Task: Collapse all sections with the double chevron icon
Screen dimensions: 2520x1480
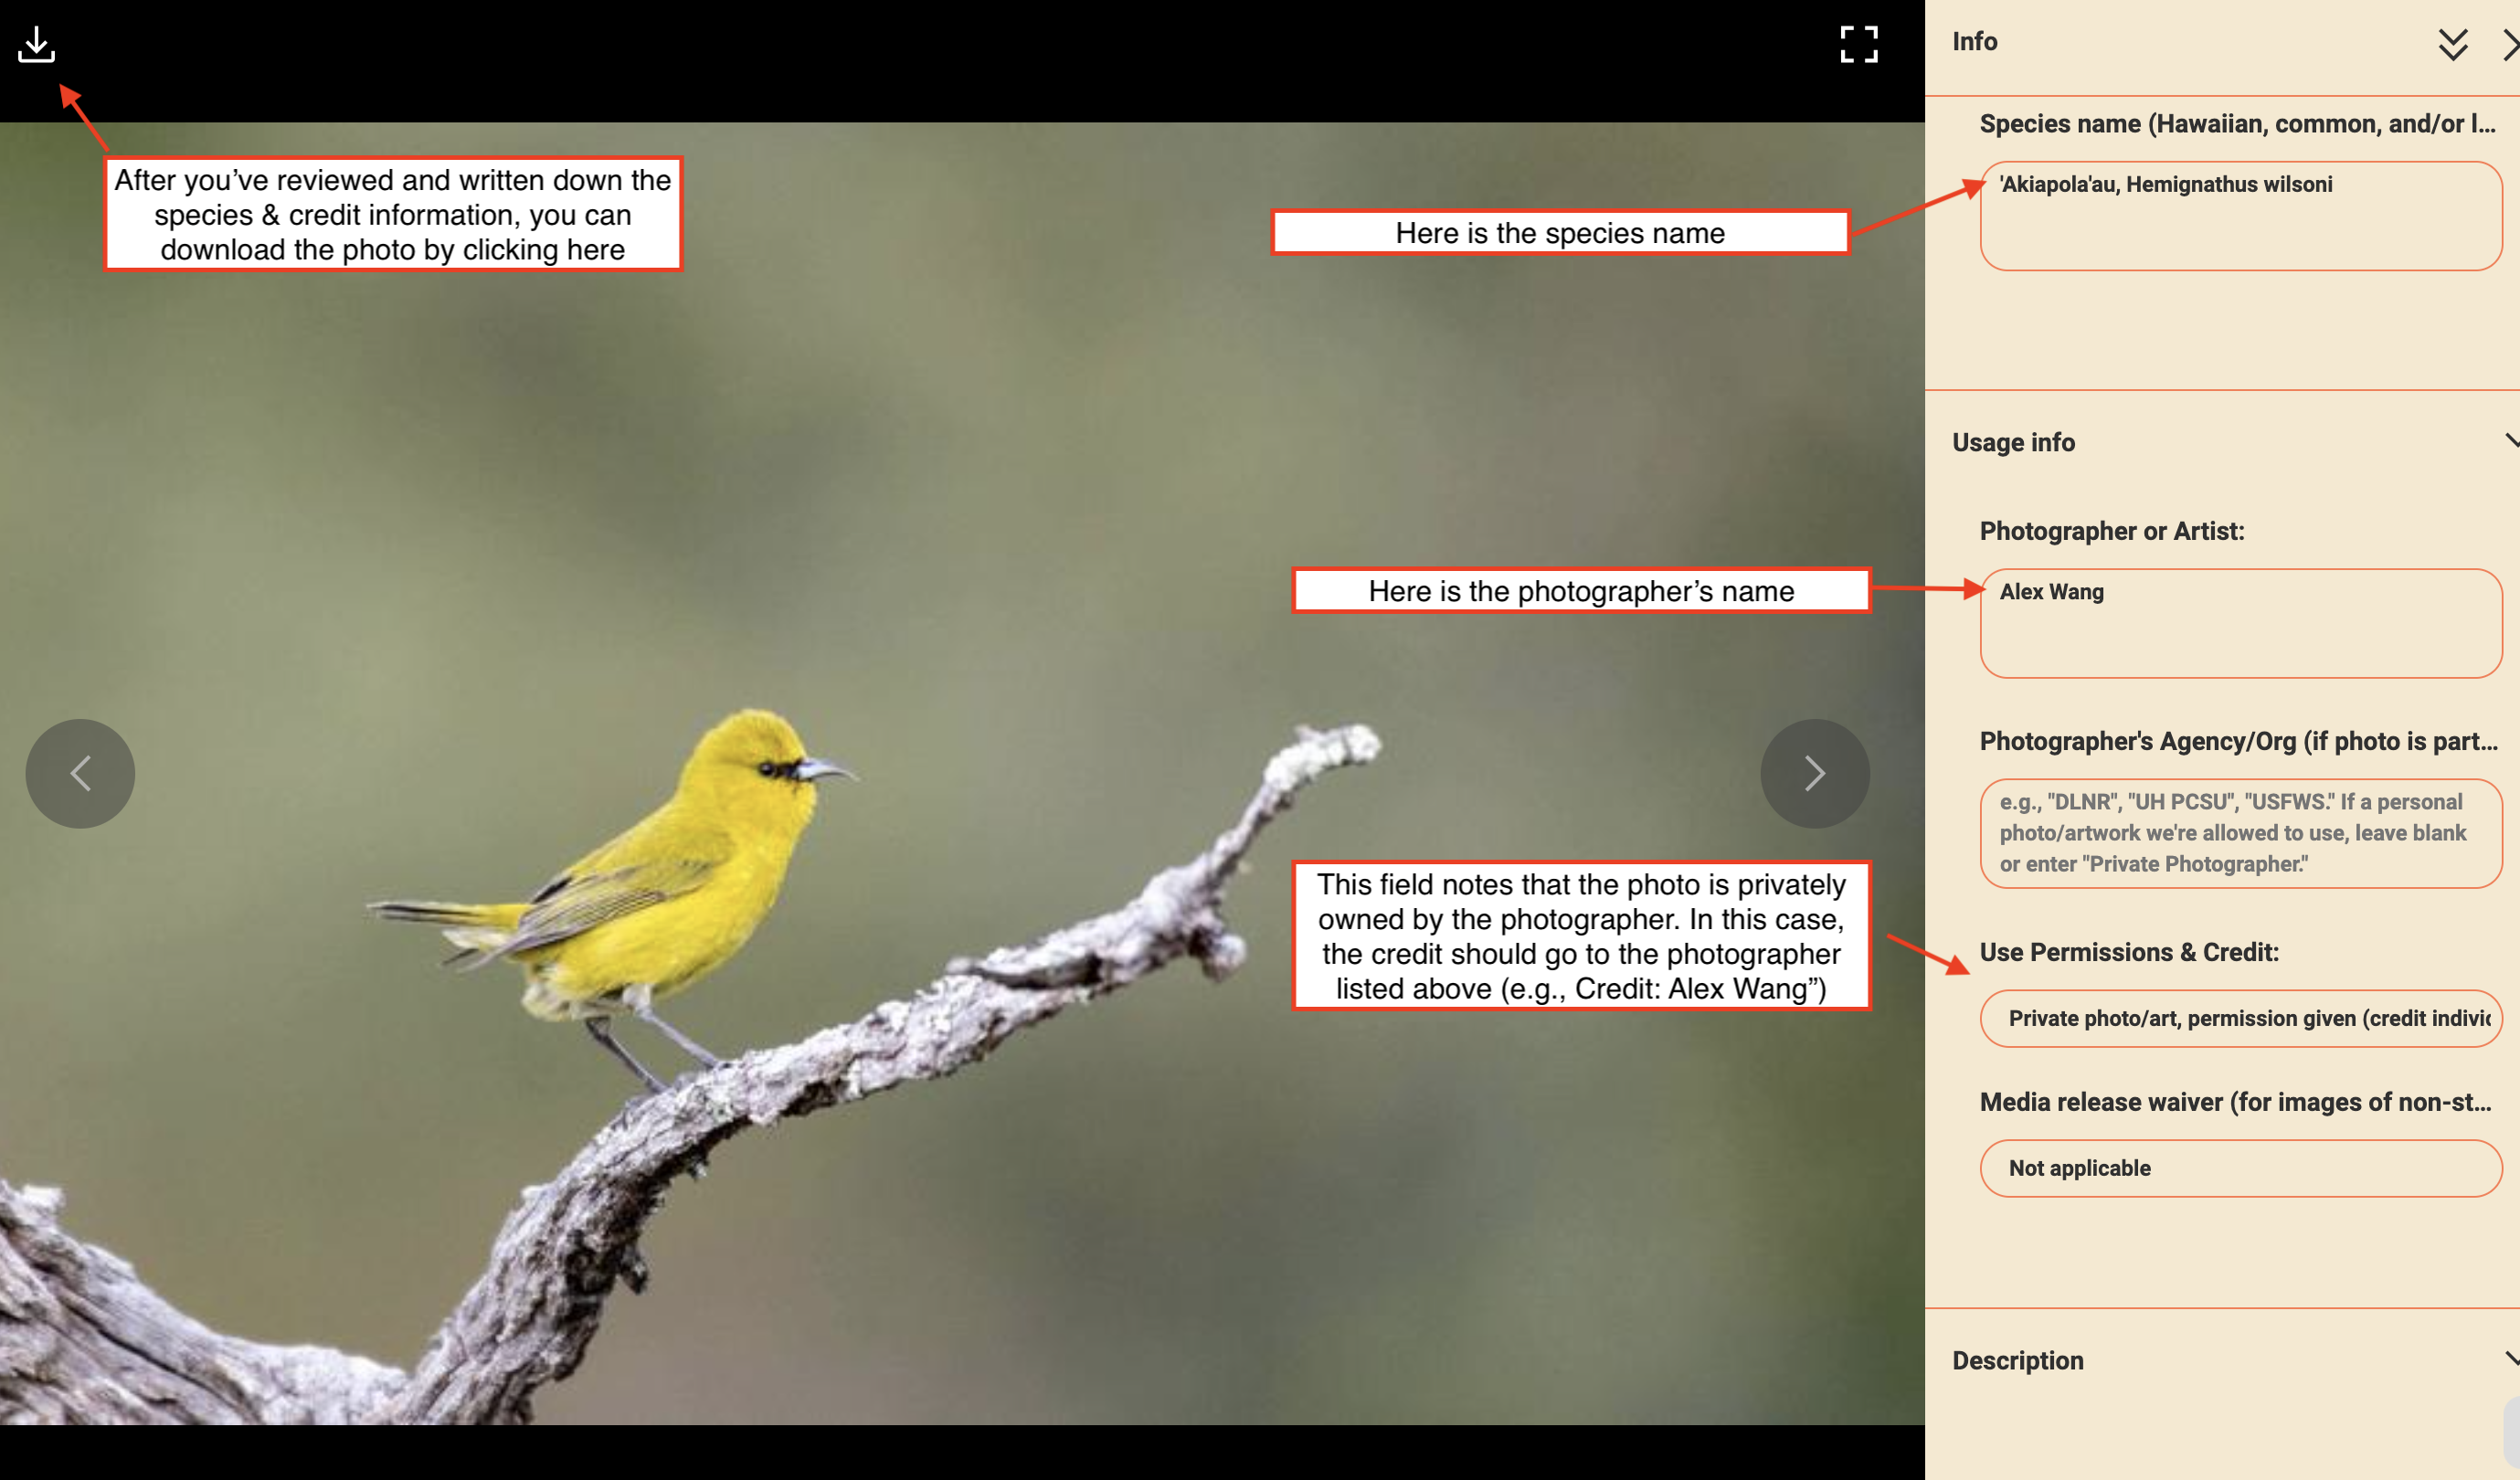Action: (x=2452, y=45)
